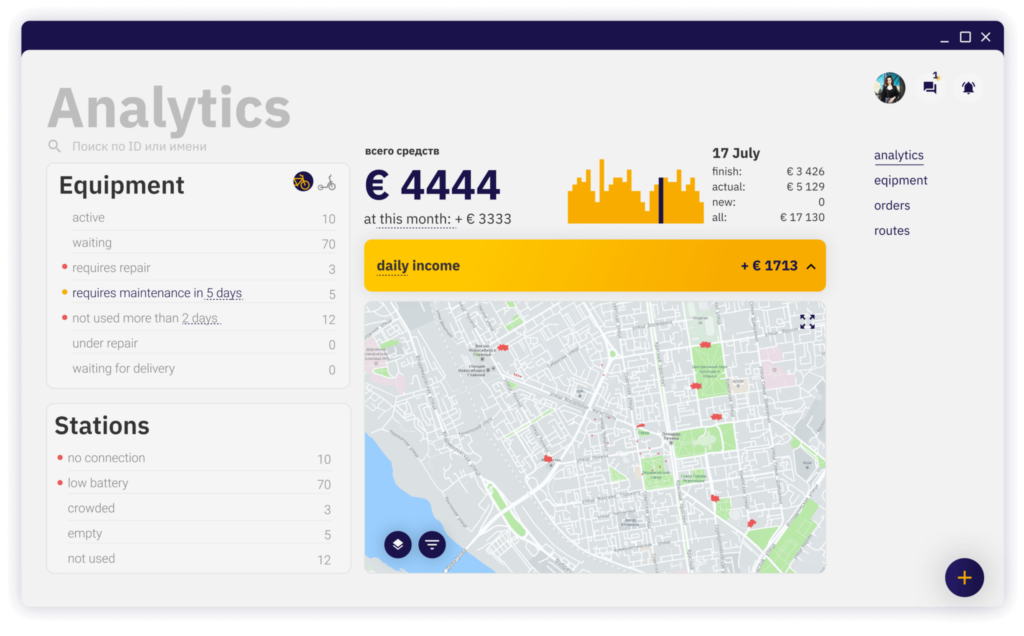Open the 'at this month' period selector

click(x=407, y=219)
